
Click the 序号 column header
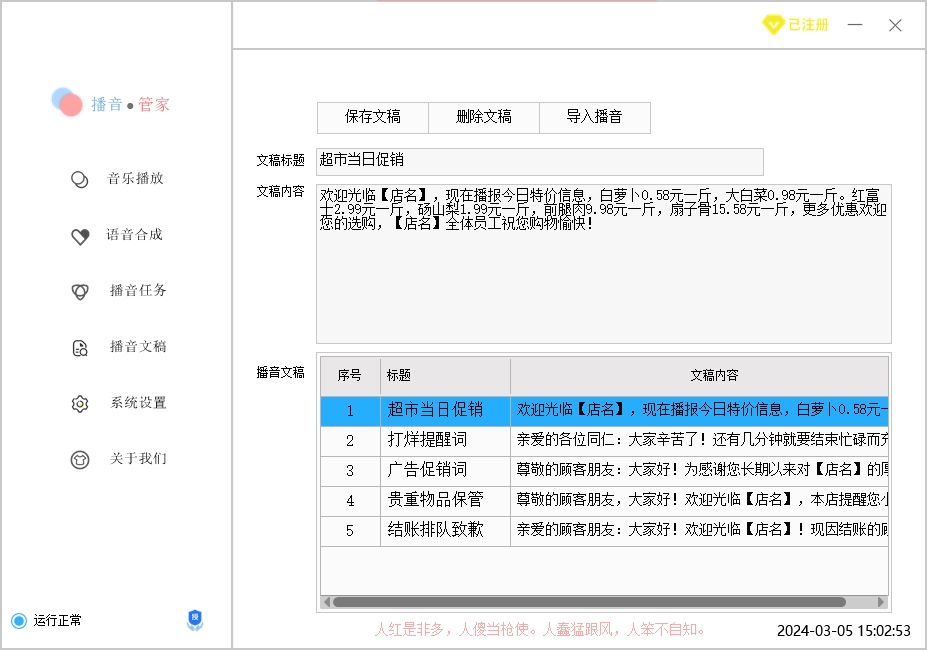coord(350,376)
